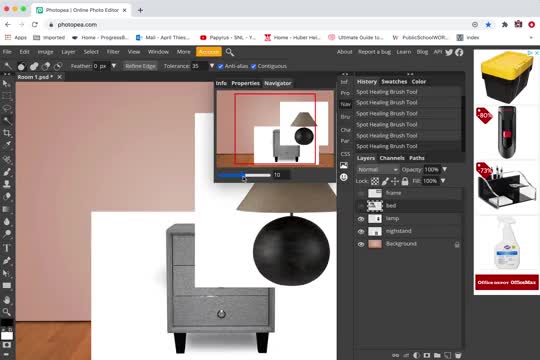Image resolution: width=540 pixels, height=360 pixels.
Task: Open the Normal blend mode dropdown
Action: tap(377, 169)
